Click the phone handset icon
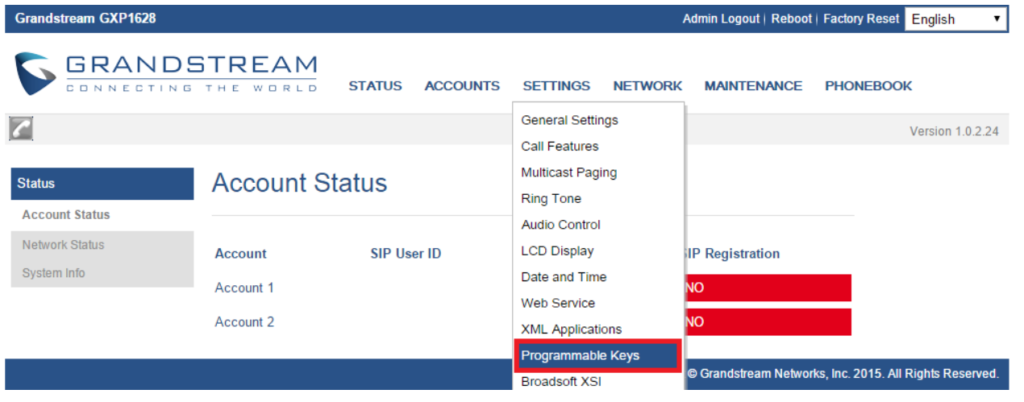The height and width of the screenshot is (402, 1024). [x=21, y=130]
